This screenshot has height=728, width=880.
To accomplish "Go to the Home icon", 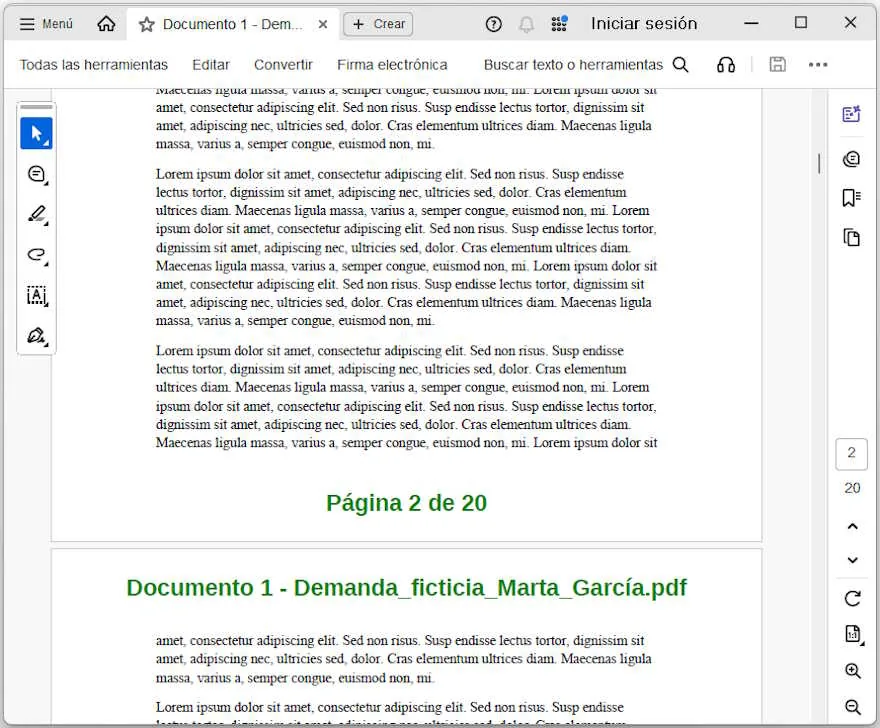I will click(106, 24).
